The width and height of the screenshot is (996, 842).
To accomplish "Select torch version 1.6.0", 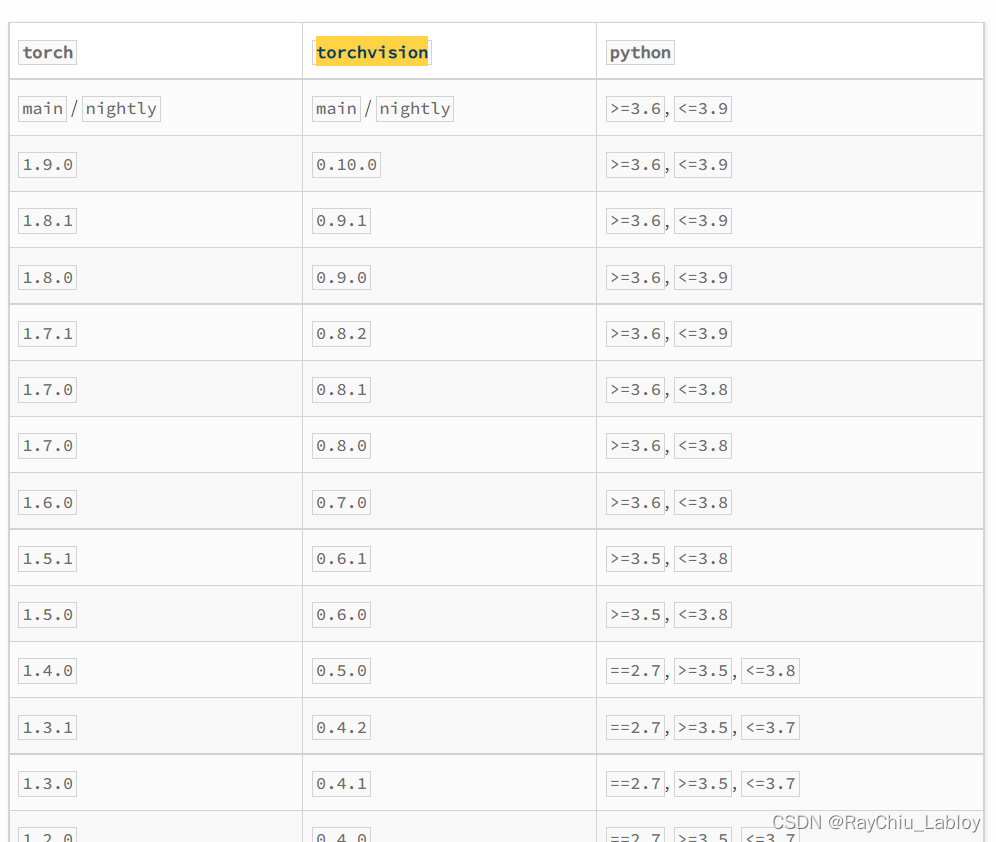I will [48, 502].
